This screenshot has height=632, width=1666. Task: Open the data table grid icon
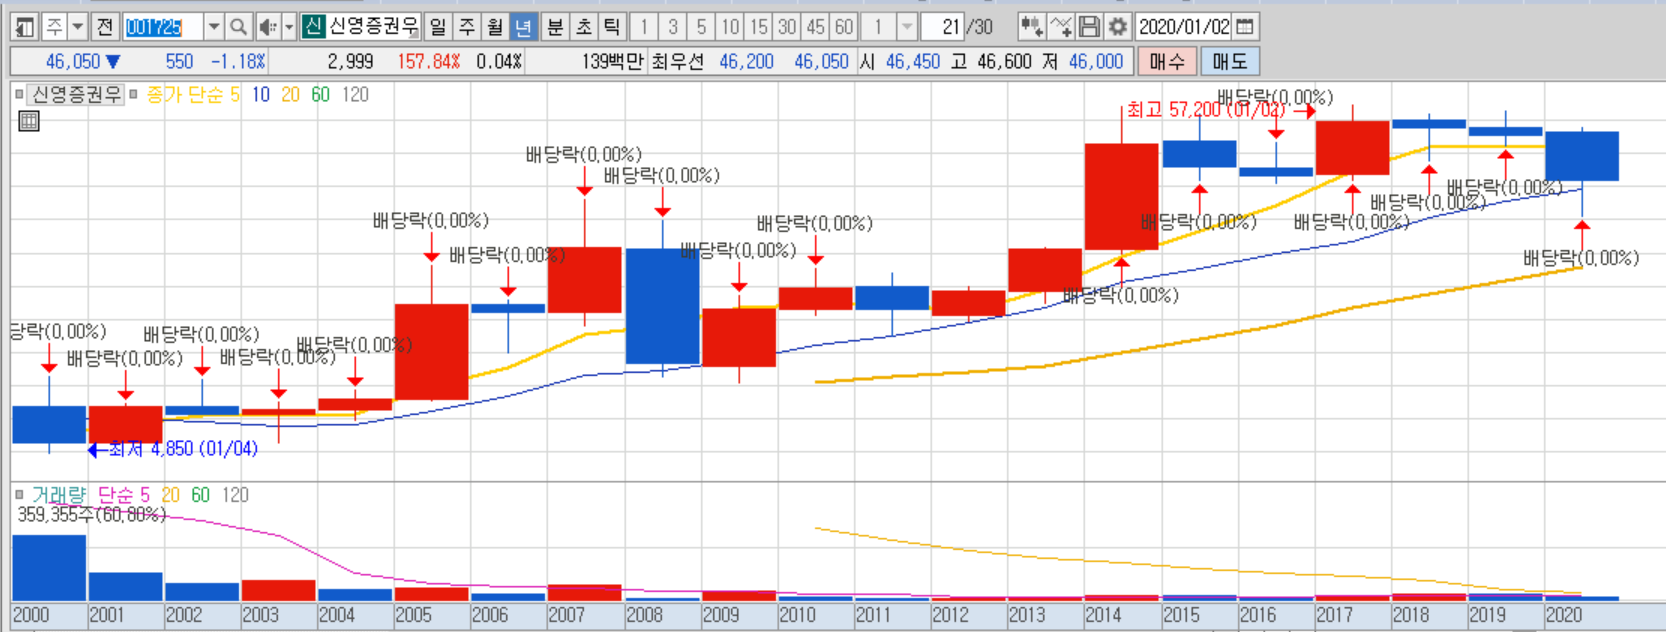tap(29, 122)
